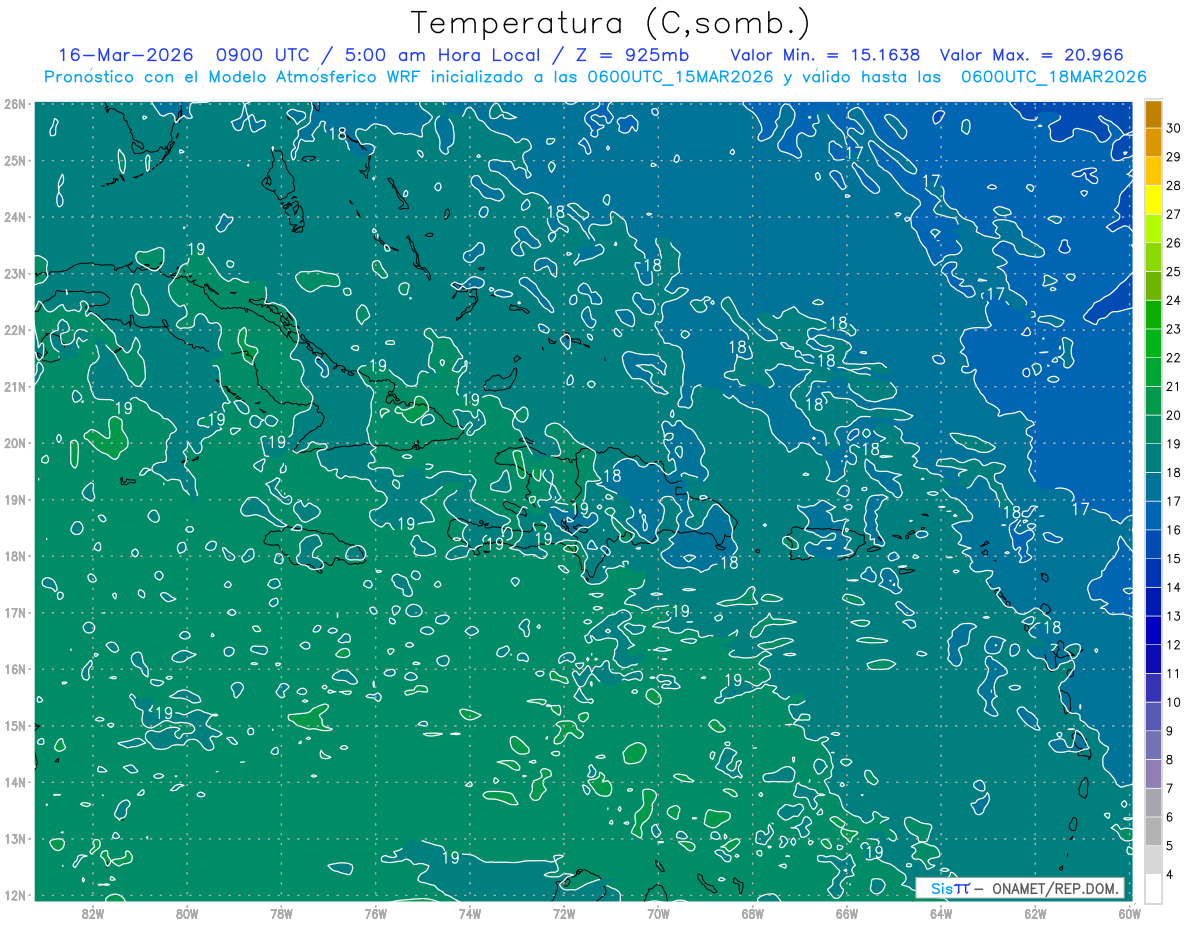
Task: Click the "SisPI" logo text
Action: (x=950, y=888)
